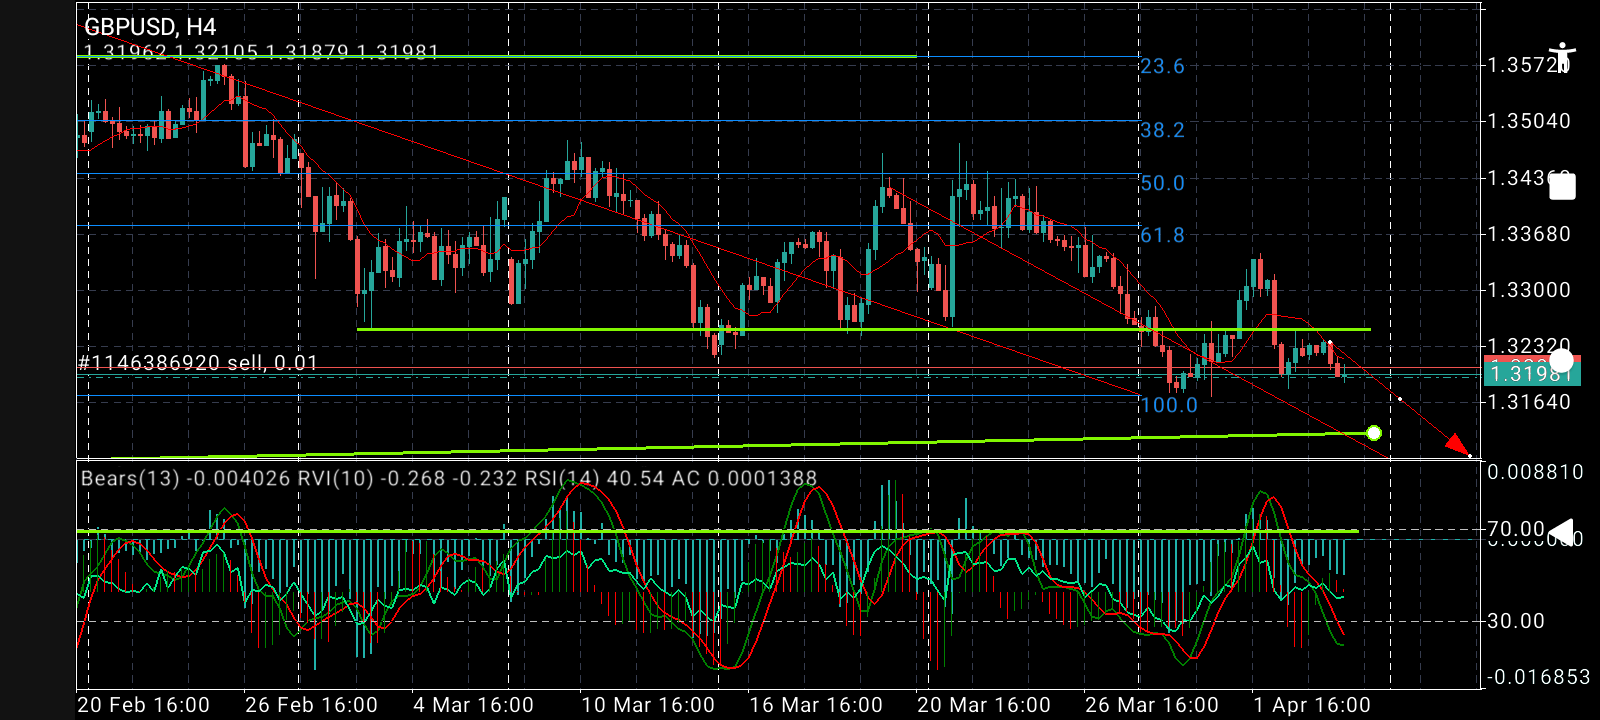Tap the OHLC price values under the title
Viewport: 1600px width, 720px height.
coord(261,52)
